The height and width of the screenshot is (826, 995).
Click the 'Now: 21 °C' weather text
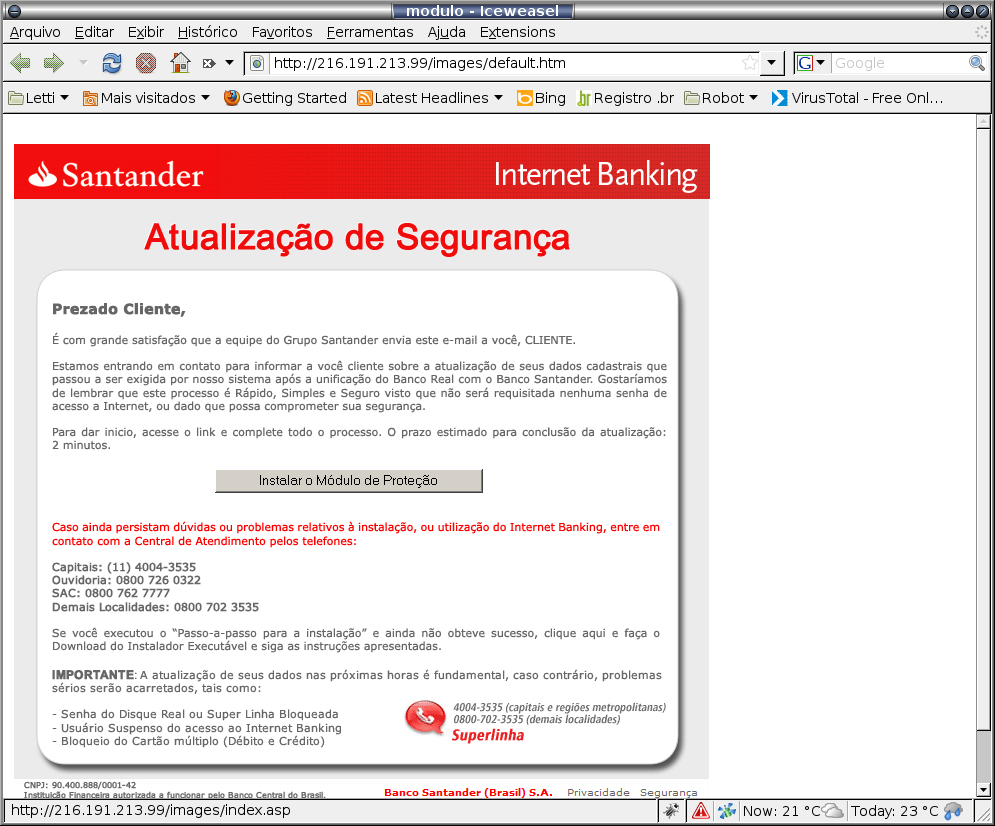click(x=781, y=811)
